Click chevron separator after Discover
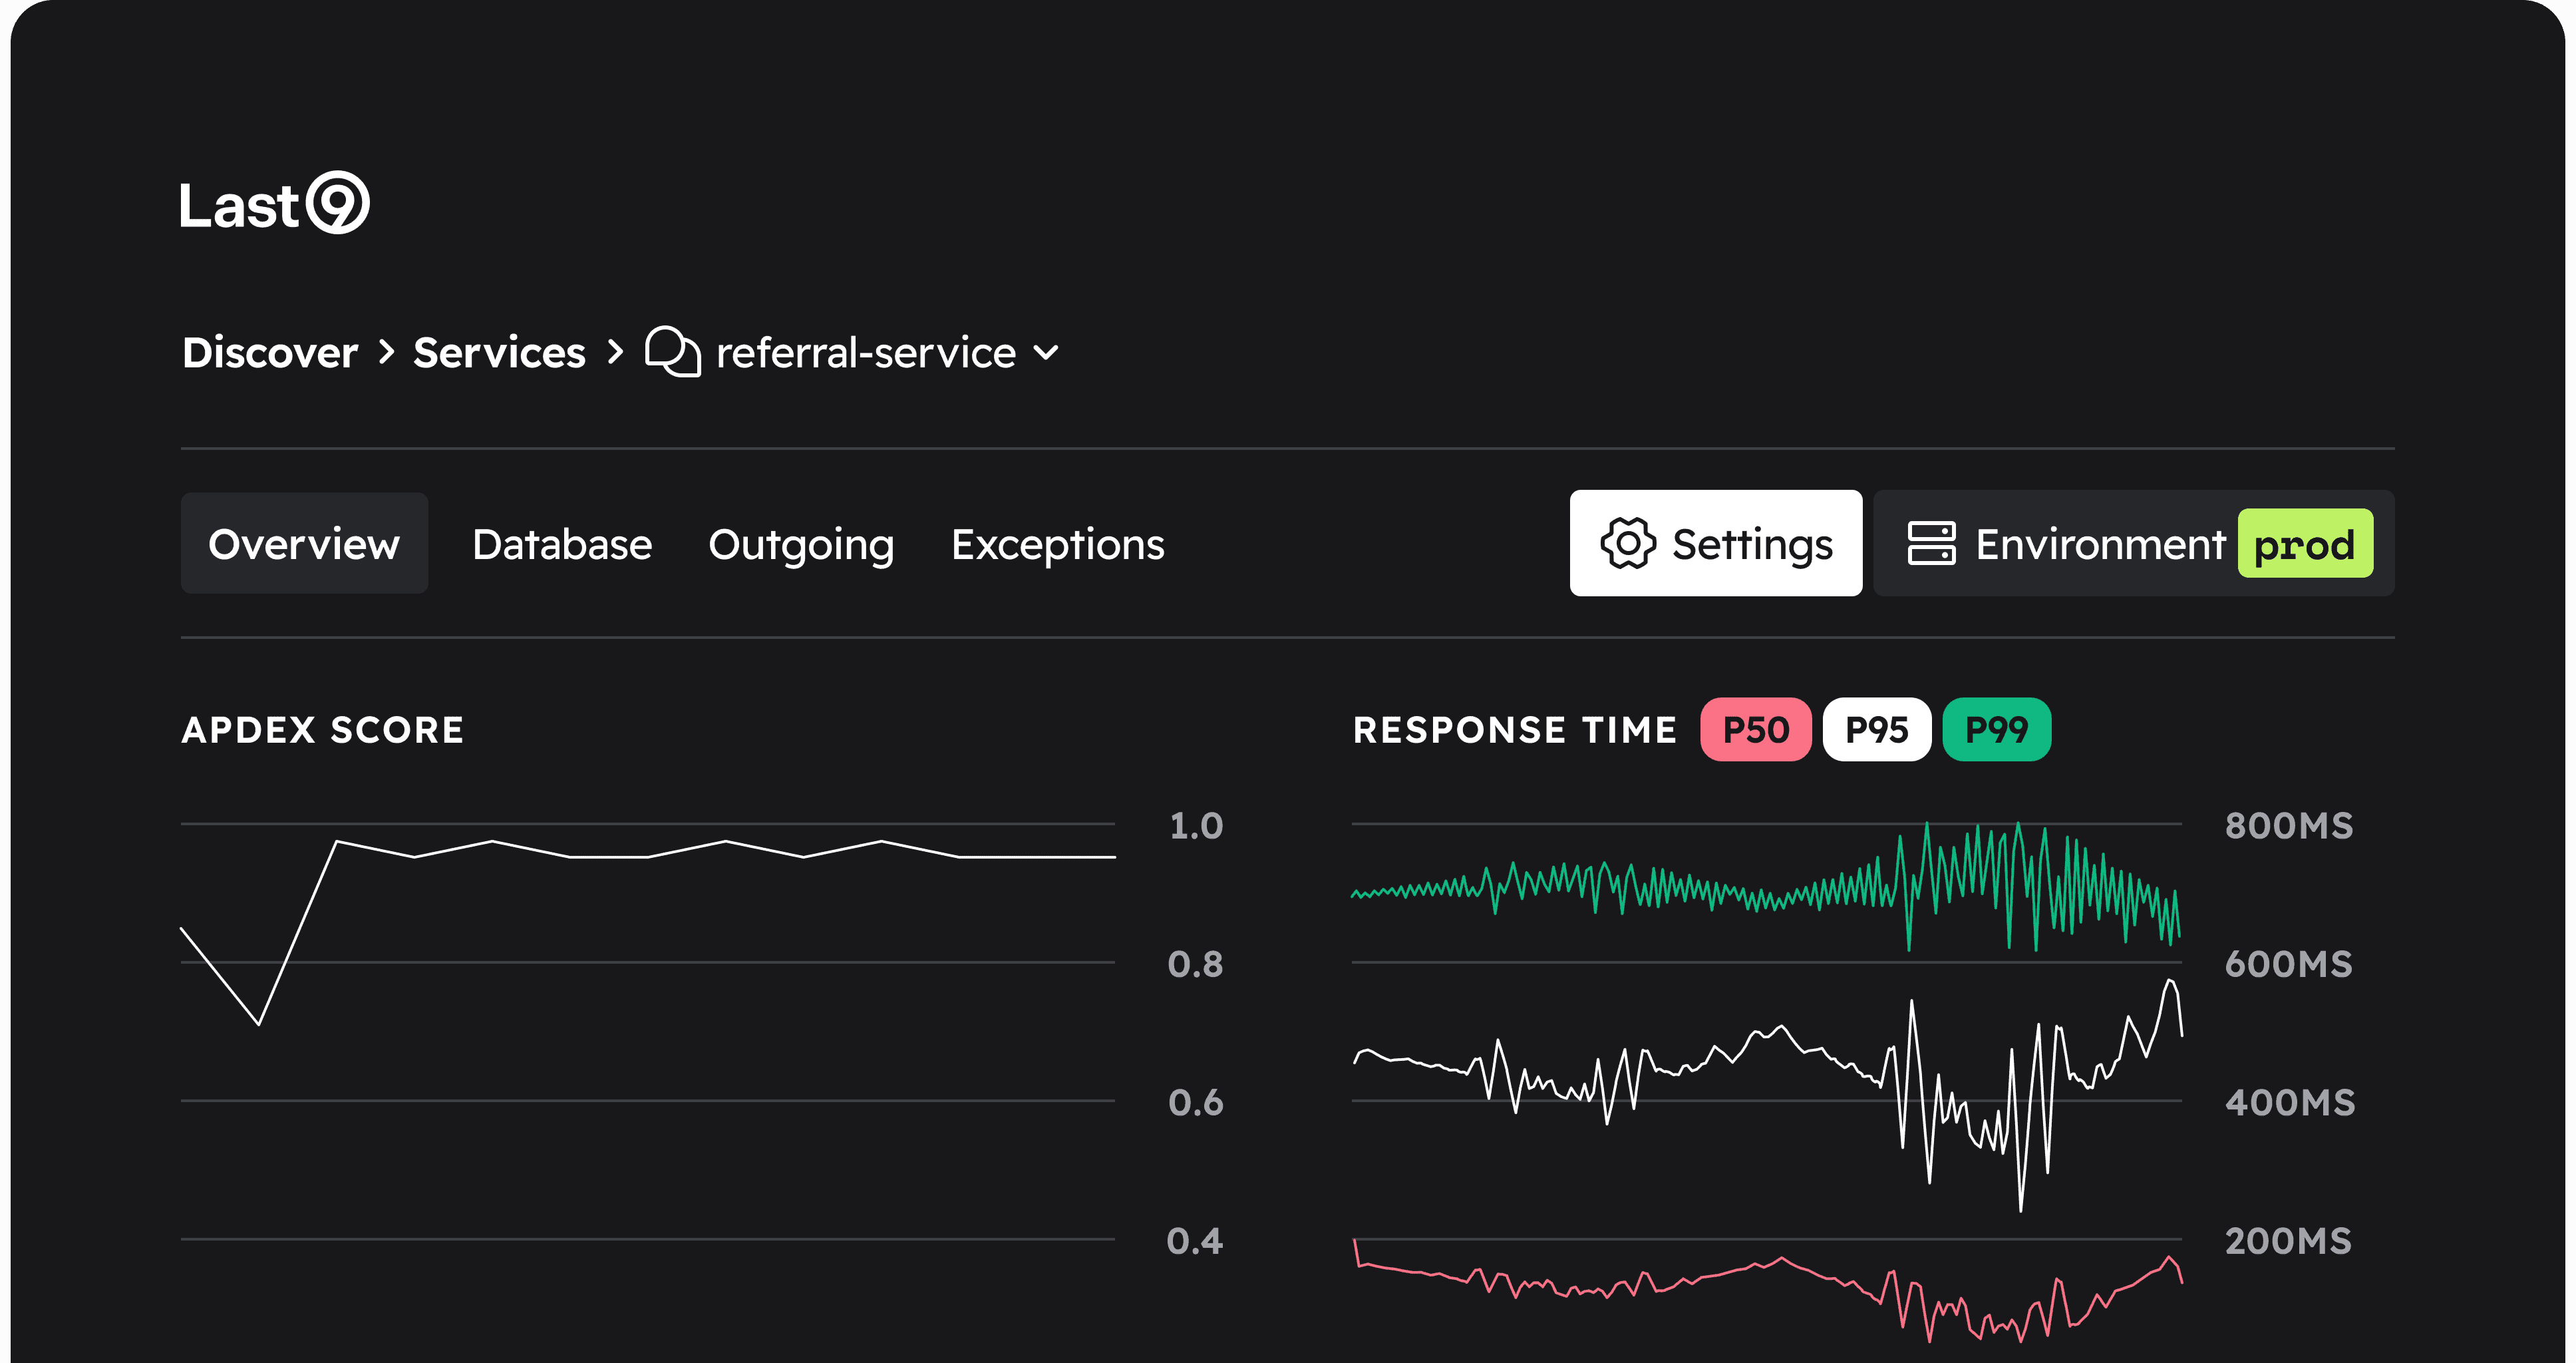 [x=387, y=352]
